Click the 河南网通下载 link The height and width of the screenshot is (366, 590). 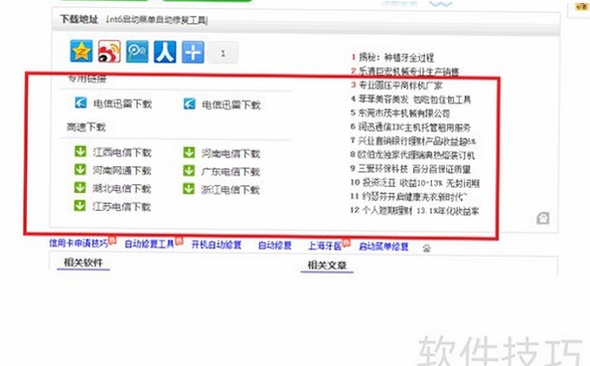pos(122,170)
